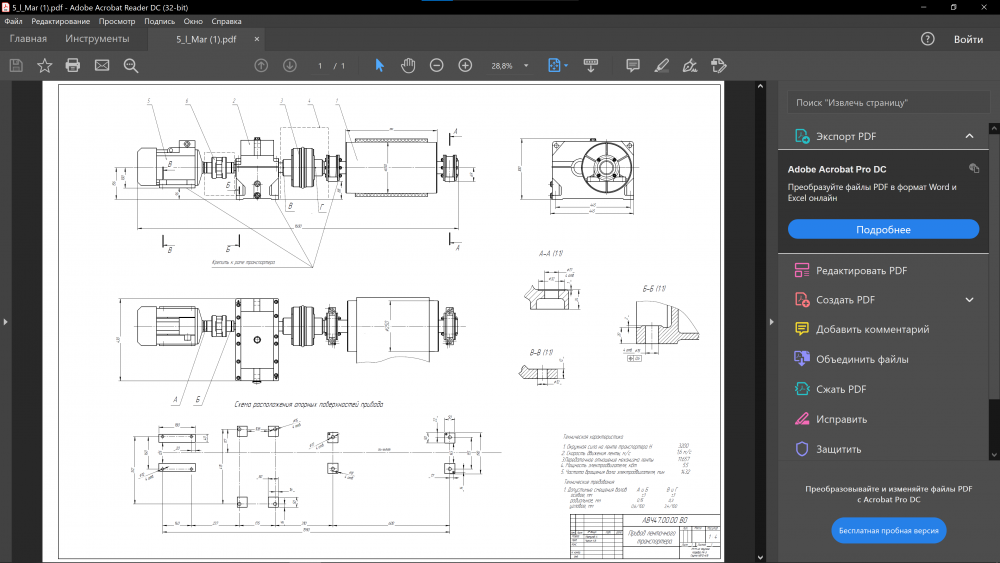
Task: Send file by email envelope icon
Action: pos(102,65)
